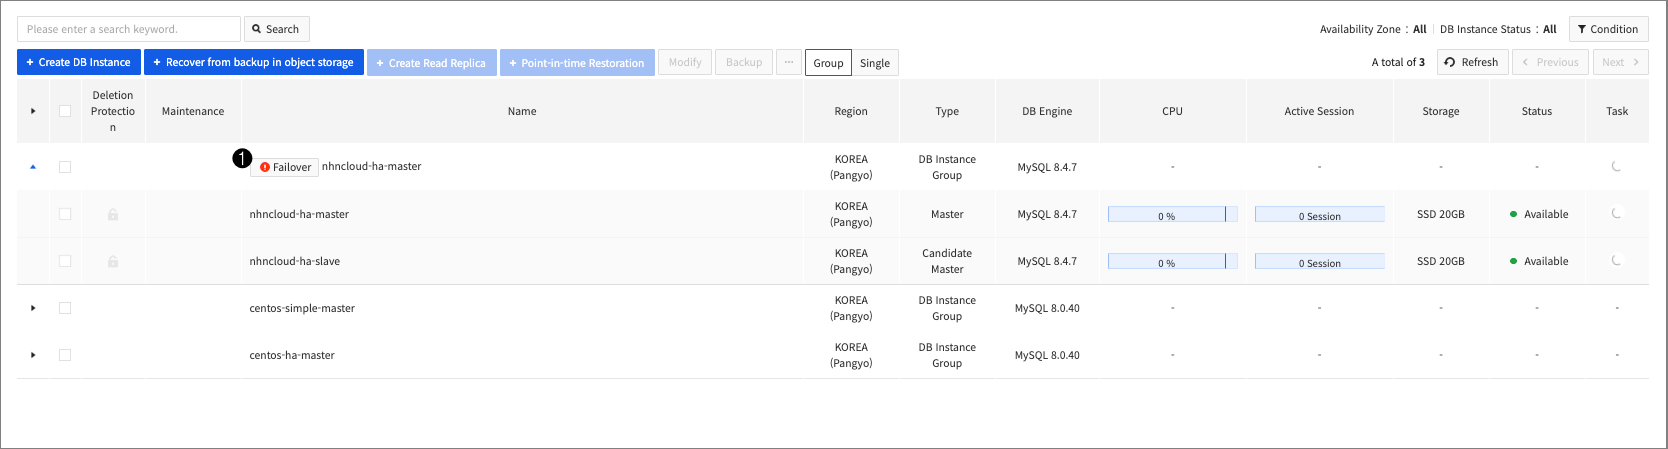Click the Availability Zone All filter label
This screenshot has height=449, width=1668.
1373,29
